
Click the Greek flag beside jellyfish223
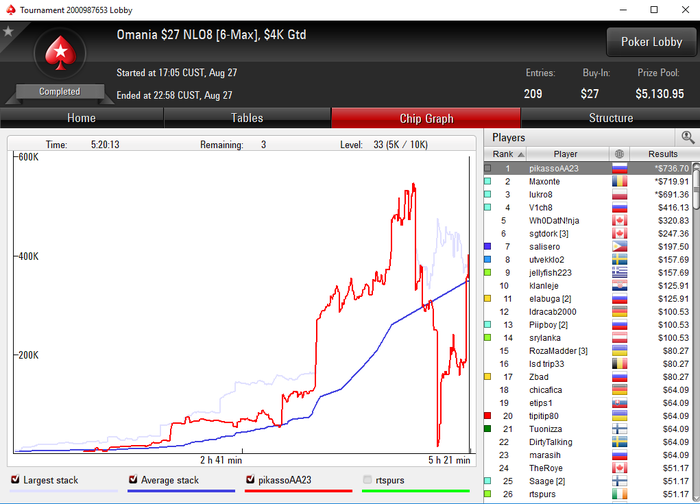coord(620,272)
